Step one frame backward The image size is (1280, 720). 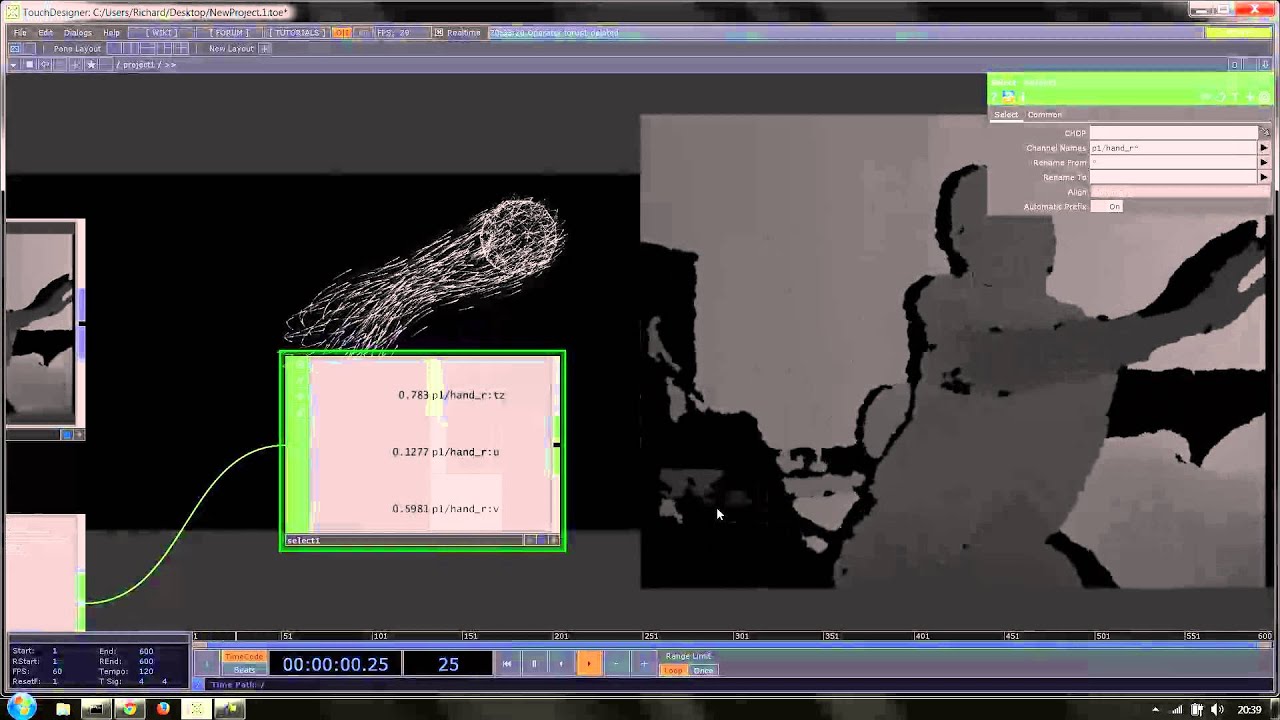coord(561,663)
